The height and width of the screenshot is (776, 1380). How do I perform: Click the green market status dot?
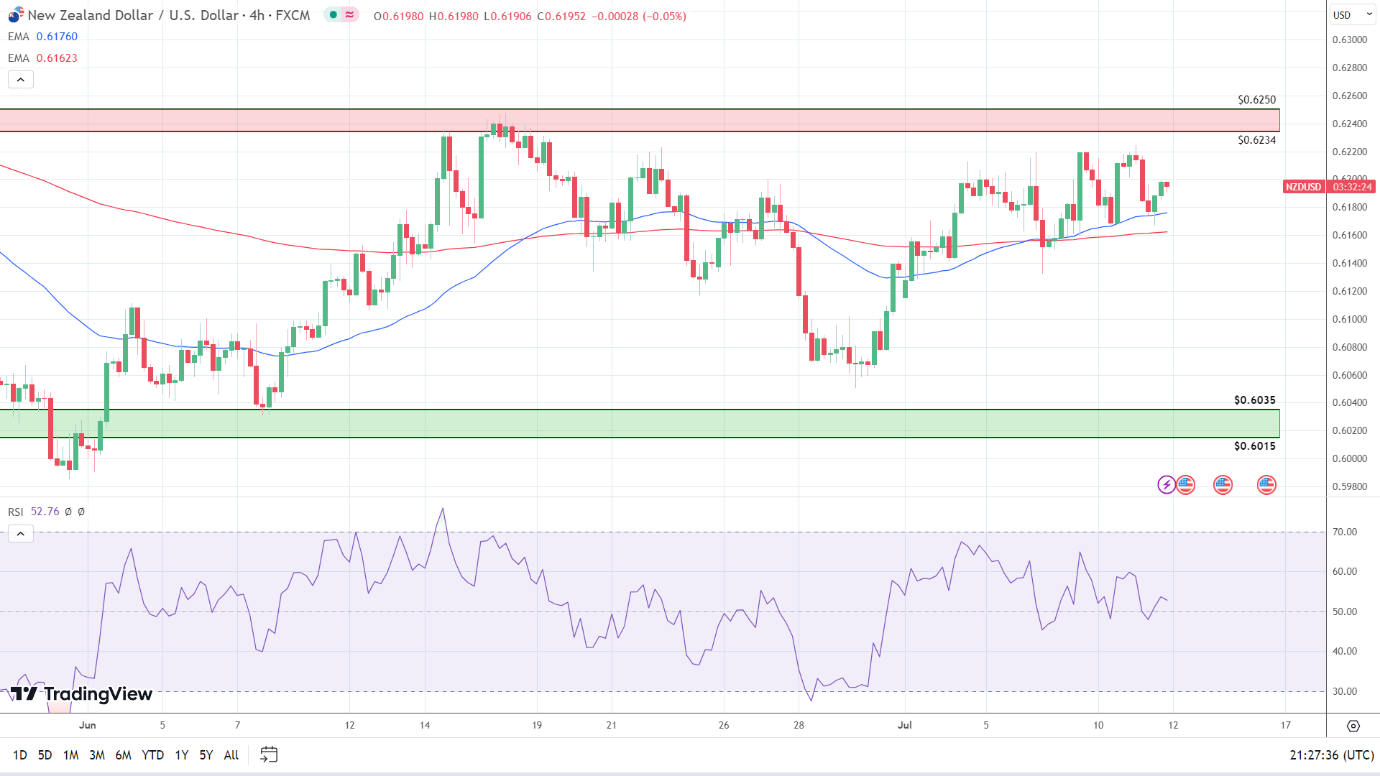click(333, 15)
